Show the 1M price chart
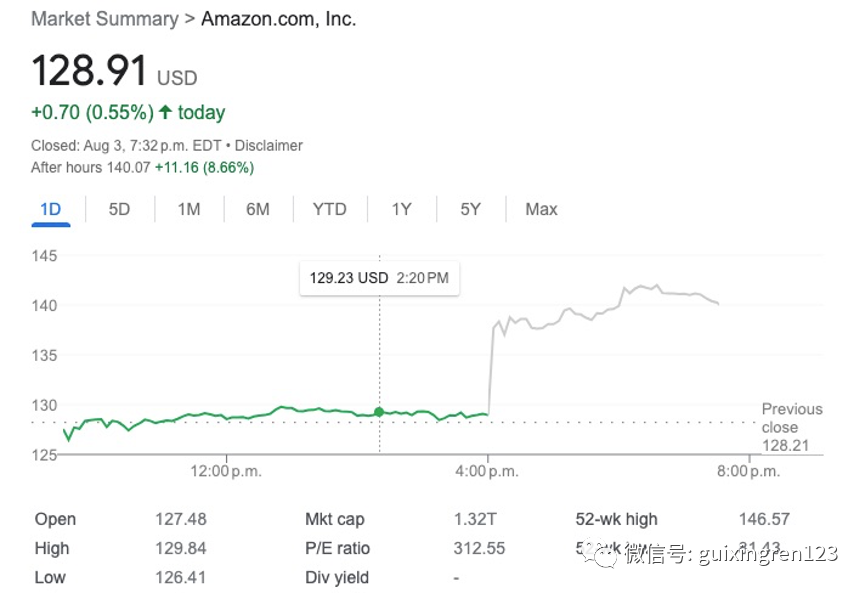 tap(189, 209)
